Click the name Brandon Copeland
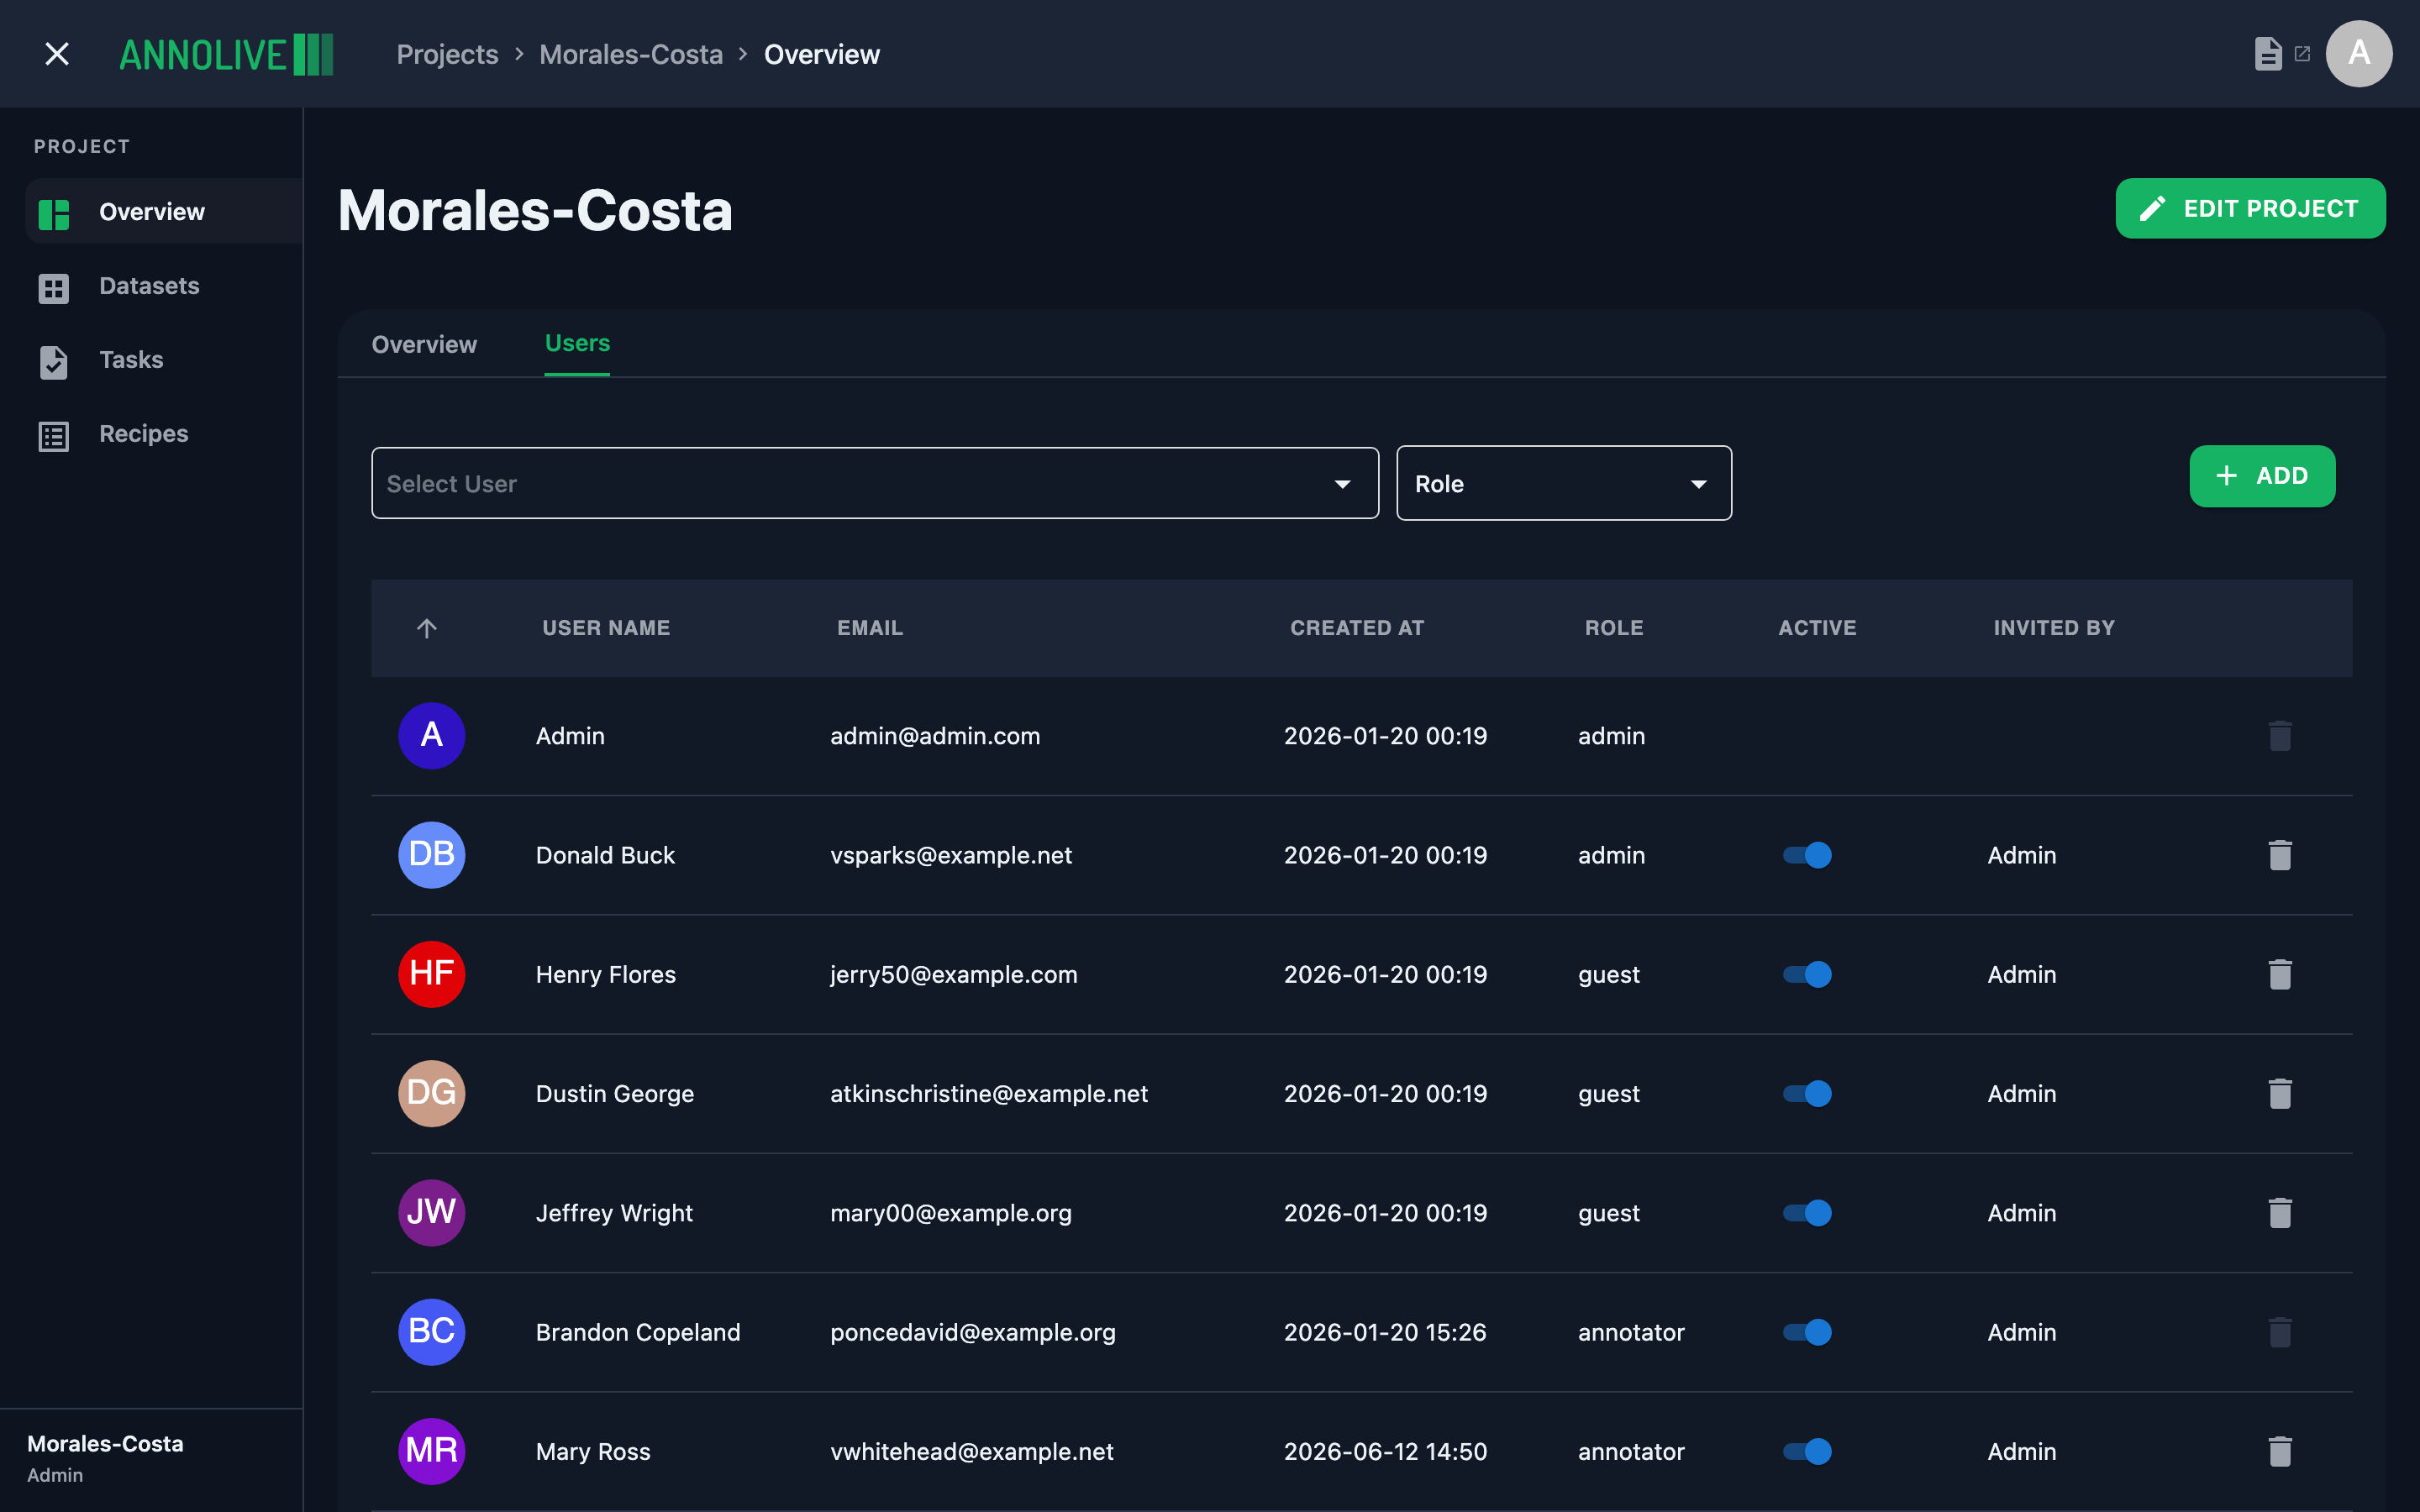This screenshot has width=2420, height=1512. coord(638,1332)
